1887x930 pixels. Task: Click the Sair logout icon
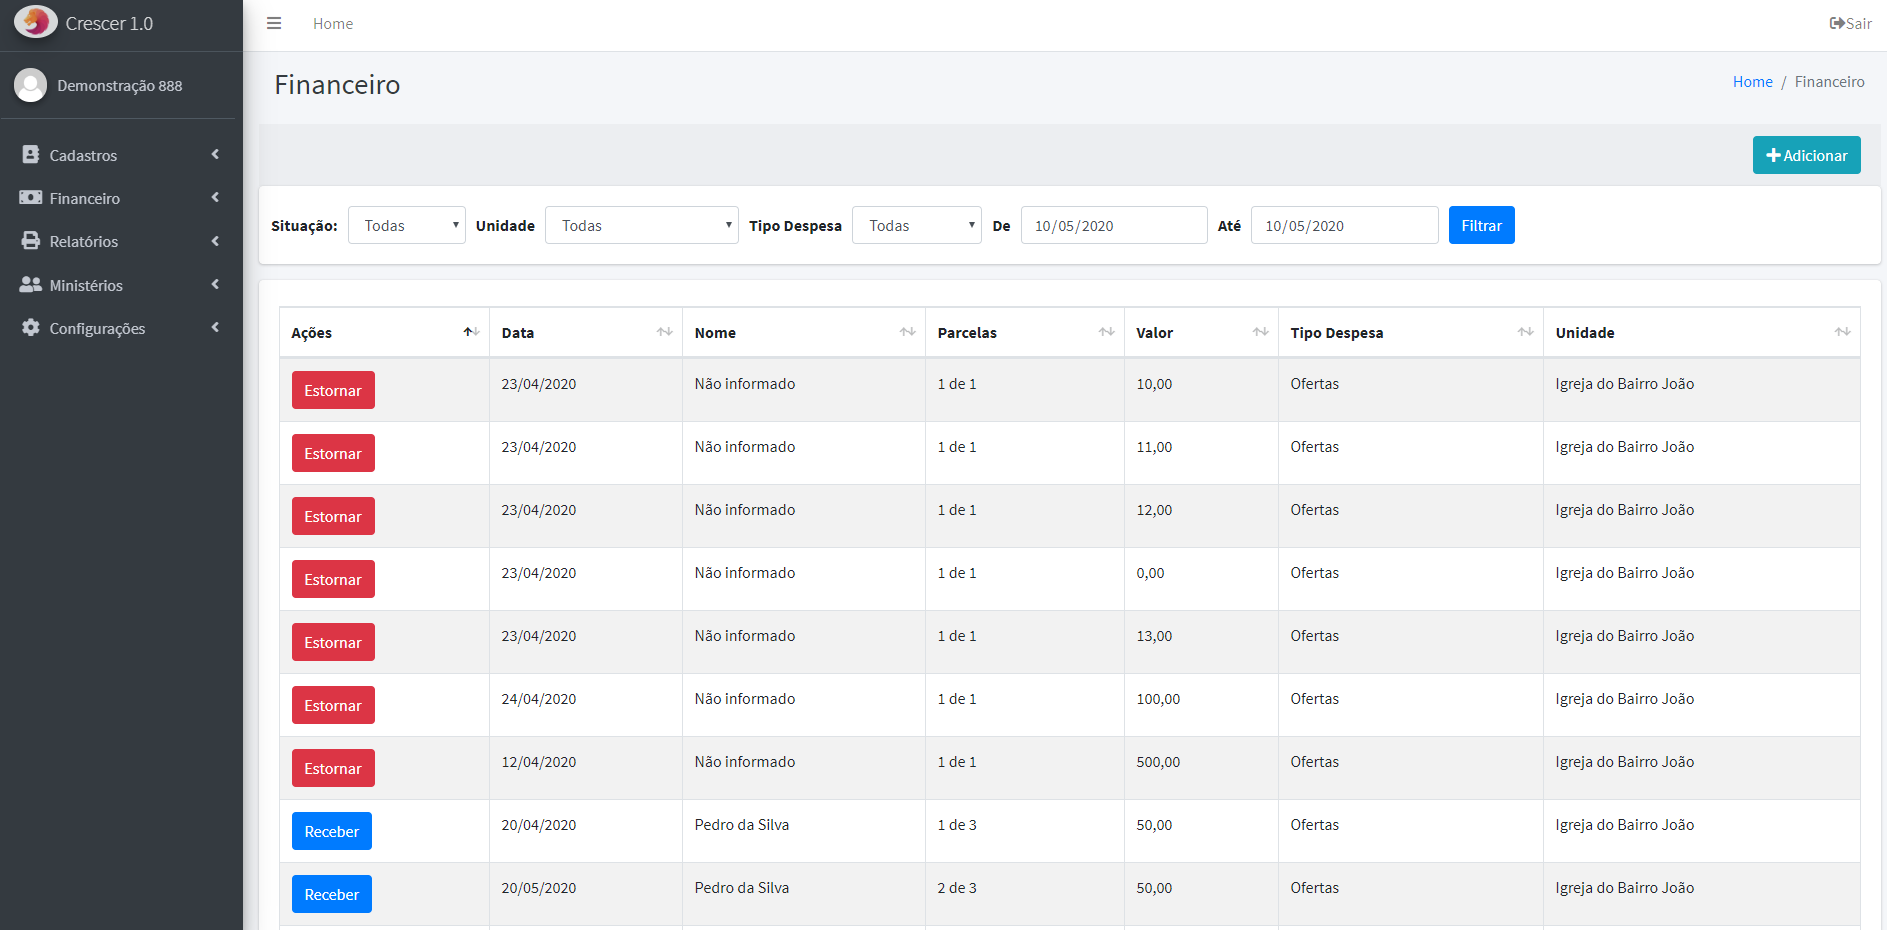[x=1837, y=23]
